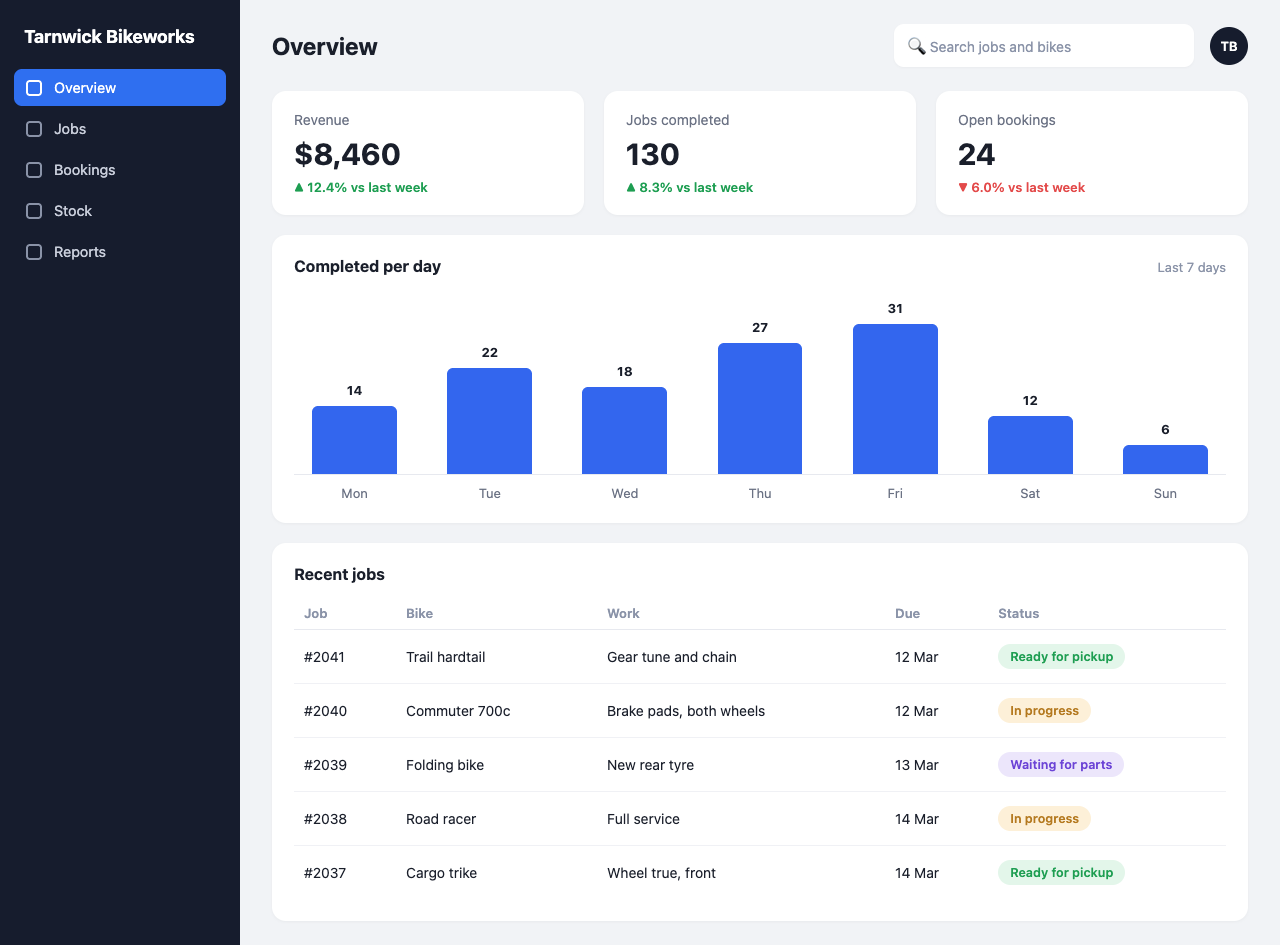Click the Work column header
The image size is (1280, 945).
[x=623, y=613]
